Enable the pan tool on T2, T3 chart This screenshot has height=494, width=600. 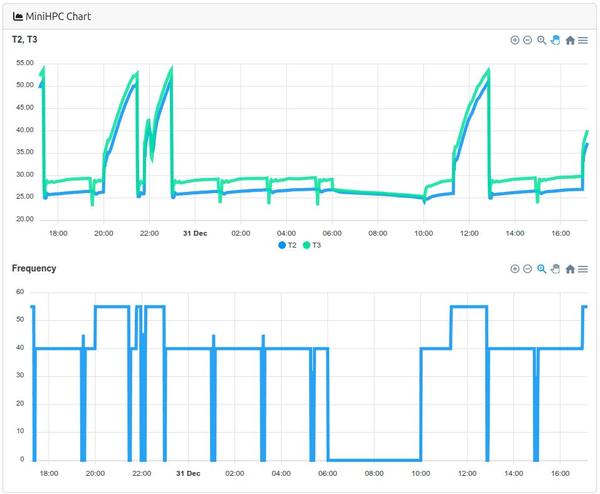(x=555, y=40)
